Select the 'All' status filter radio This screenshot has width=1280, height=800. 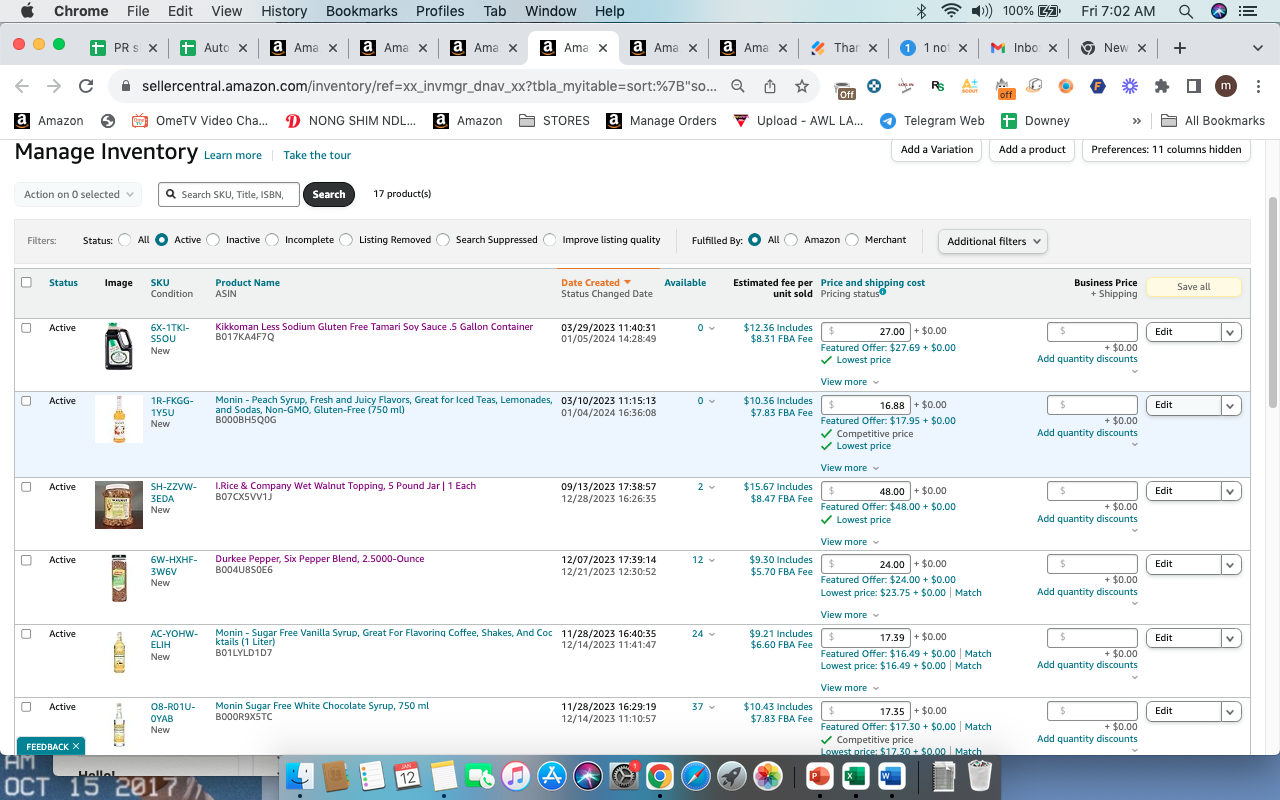pyautogui.click(x=125, y=240)
